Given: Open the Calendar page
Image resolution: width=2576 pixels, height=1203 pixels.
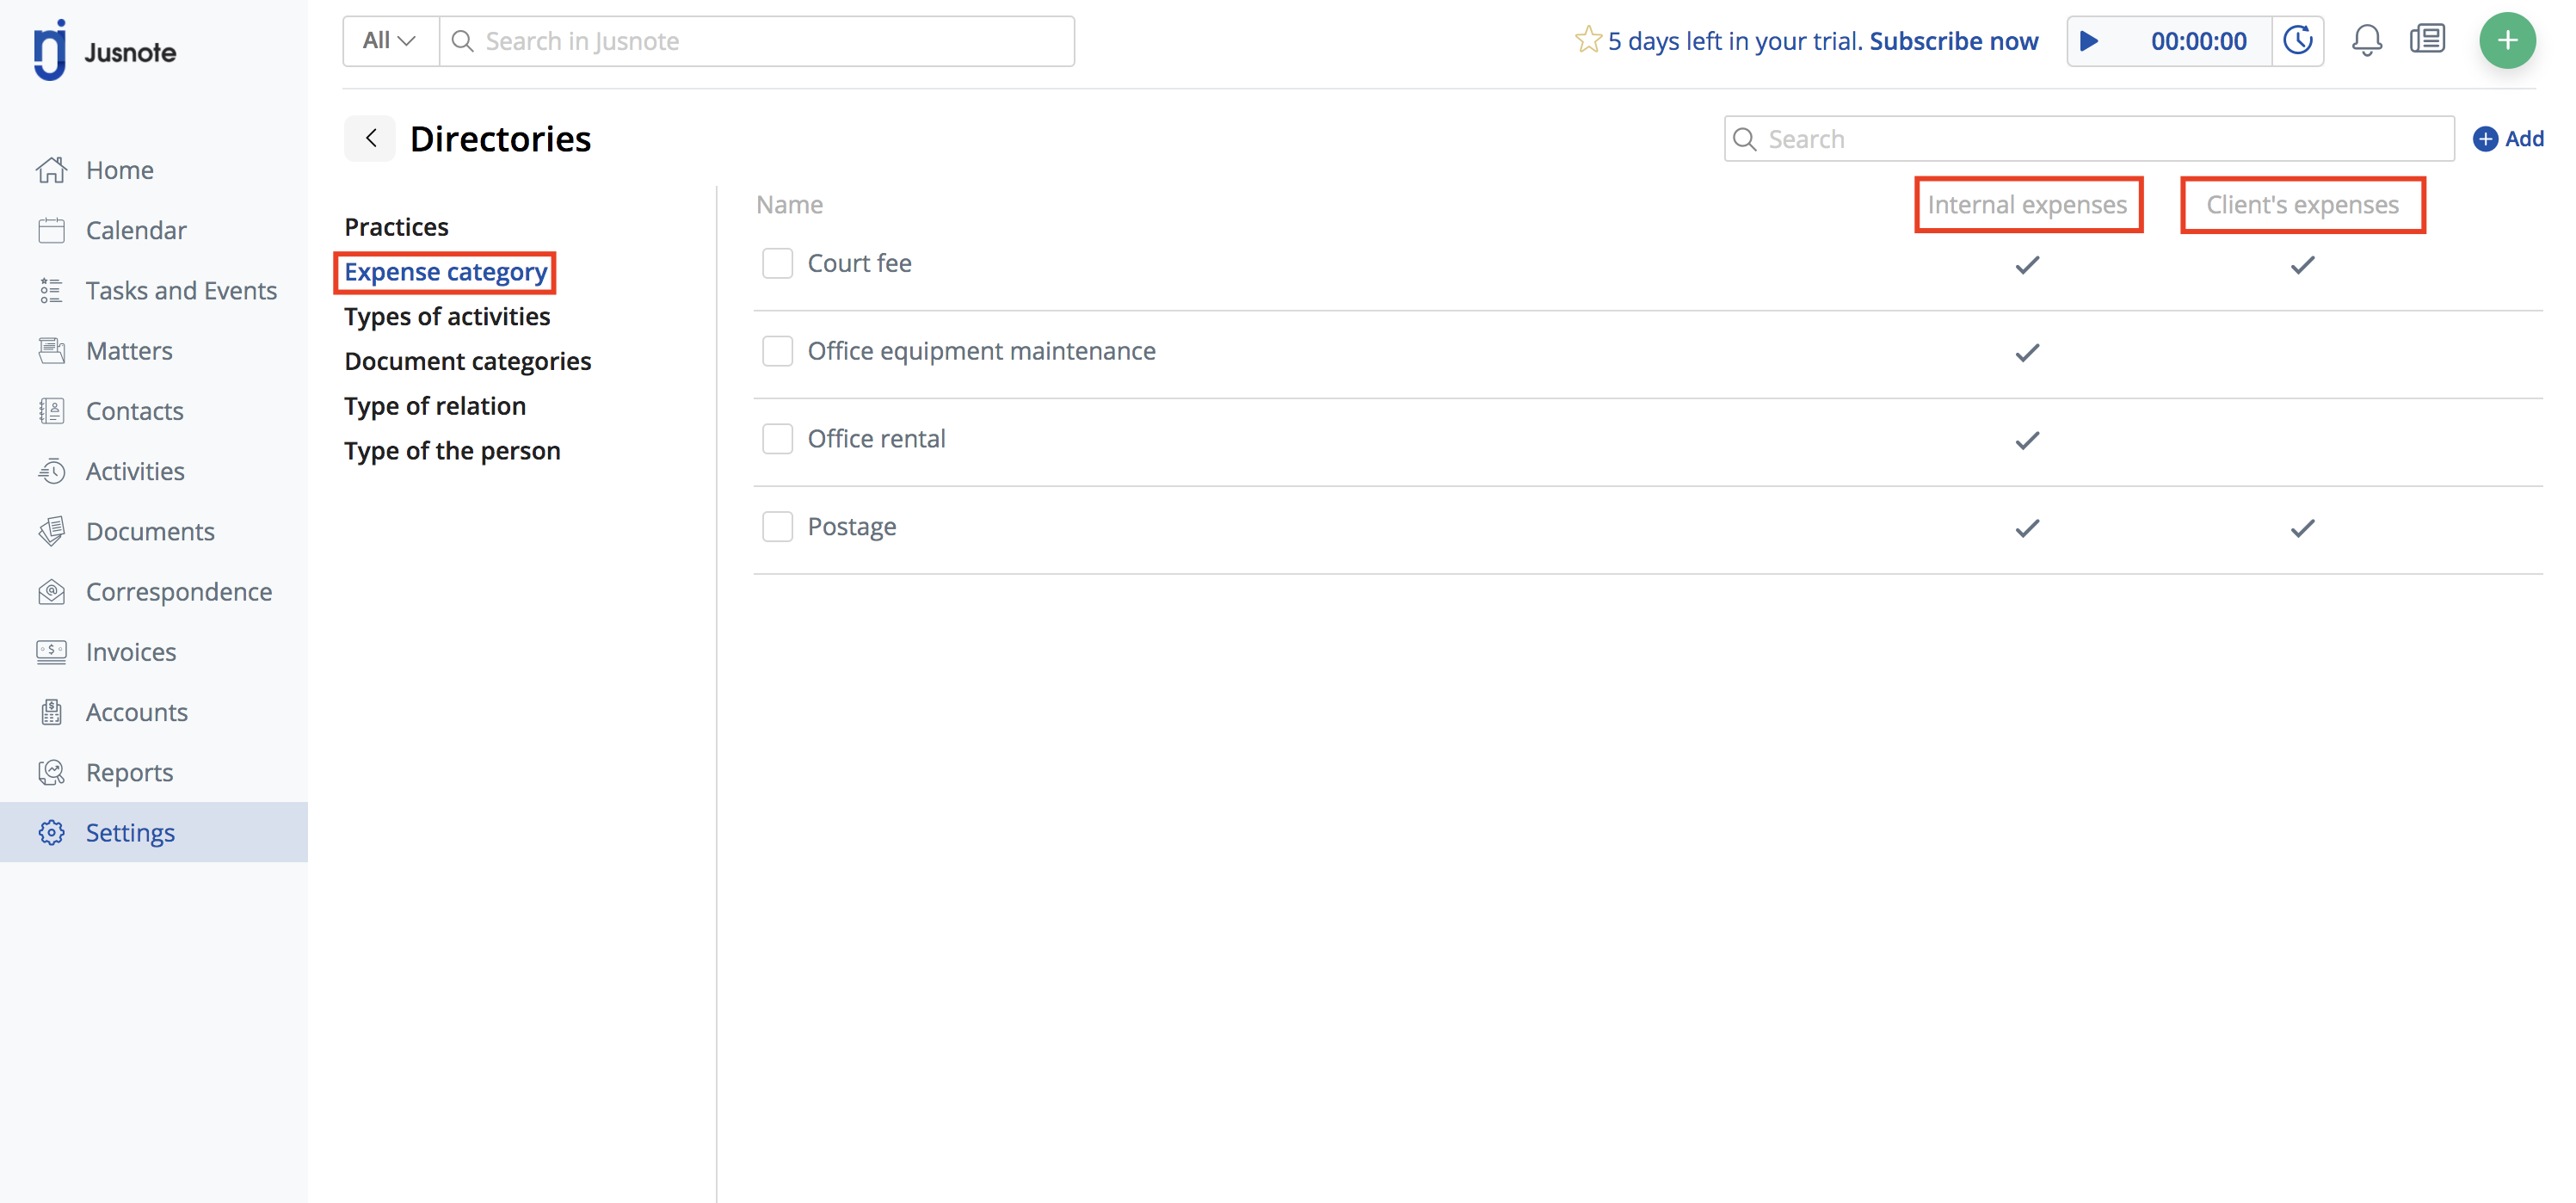Looking at the screenshot, I should click(136, 230).
